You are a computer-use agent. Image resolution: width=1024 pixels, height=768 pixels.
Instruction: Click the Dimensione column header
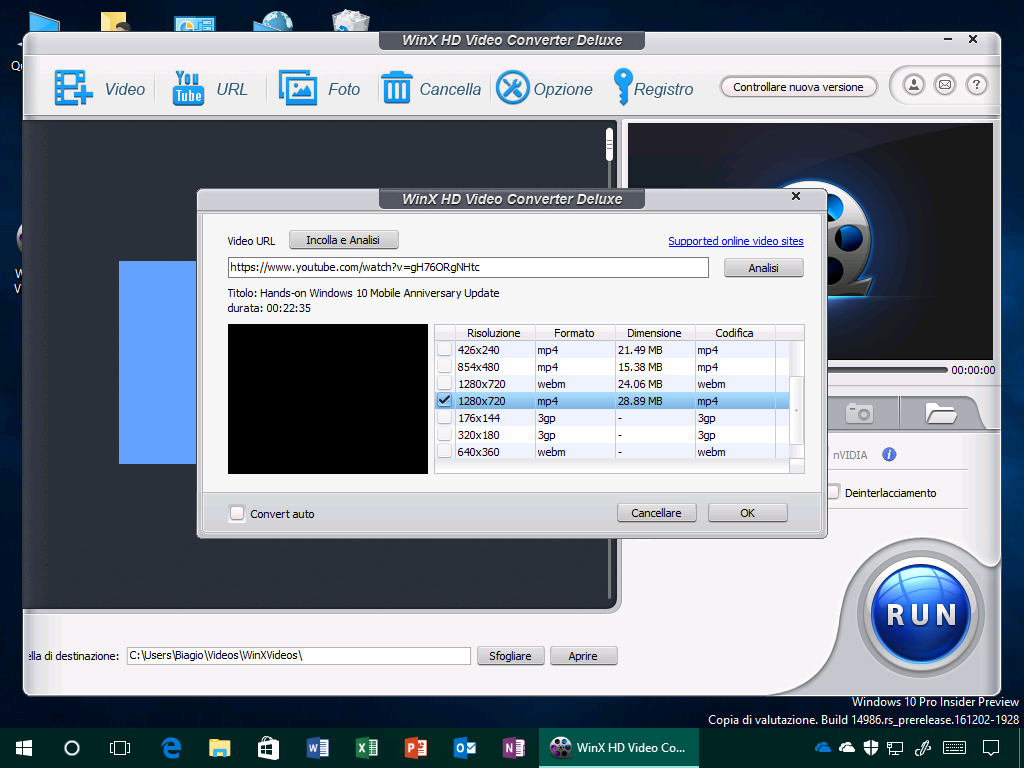(654, 332)
